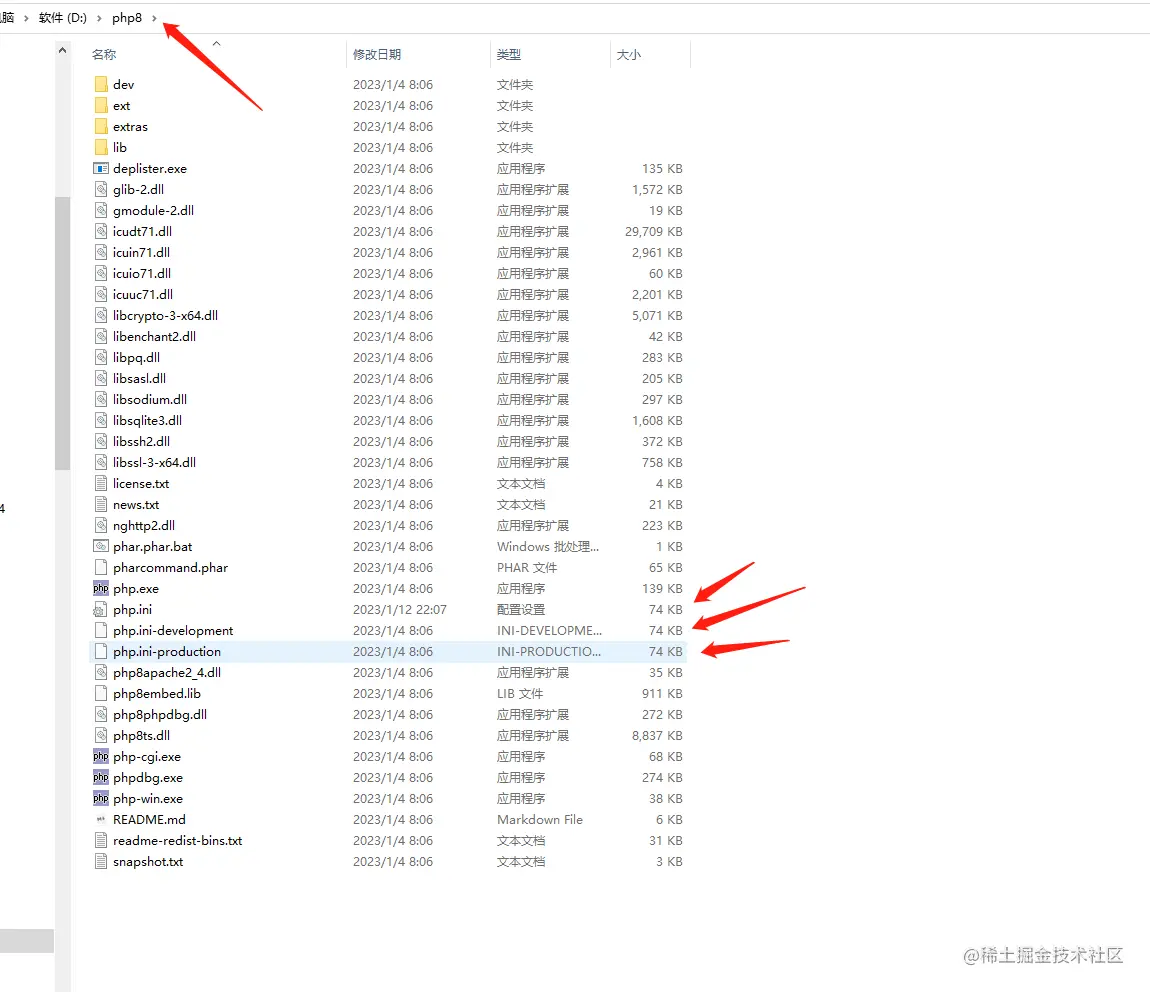This screenshot has width=1150, height=992.
Task: Select file name nghttp2.dll
Action: [144, 526]
